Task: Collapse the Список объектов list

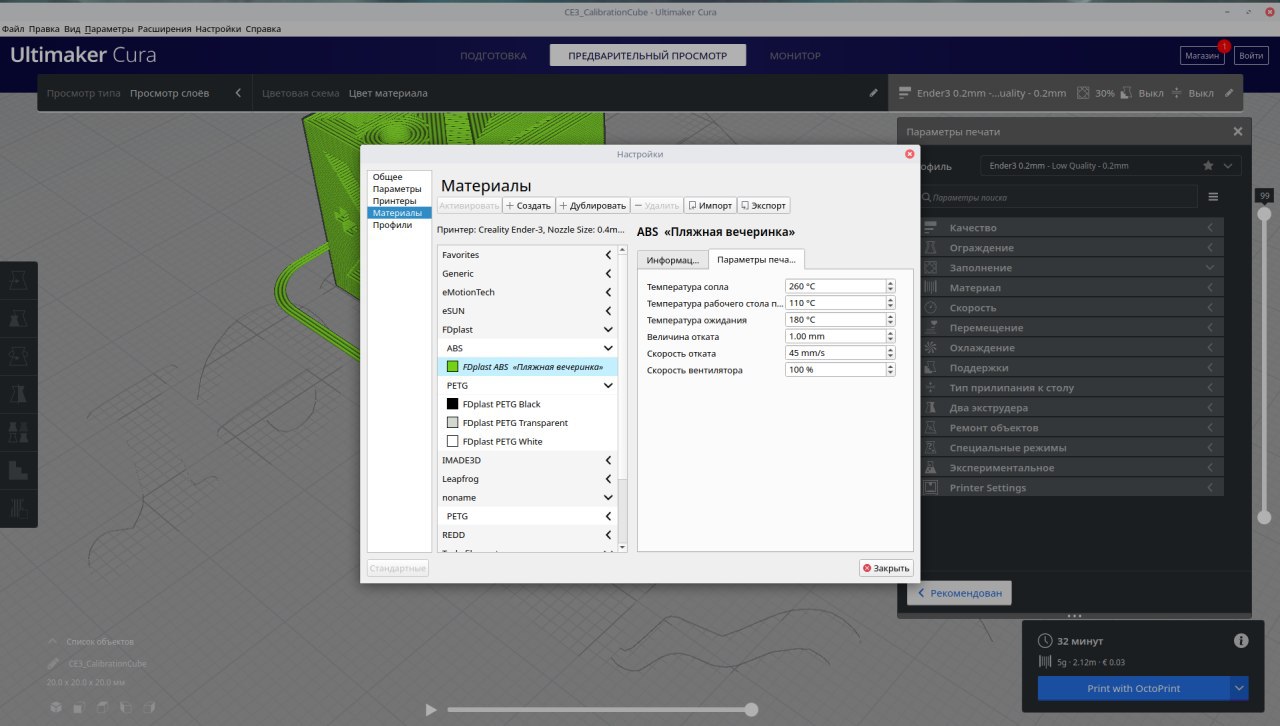Action: 52,642
